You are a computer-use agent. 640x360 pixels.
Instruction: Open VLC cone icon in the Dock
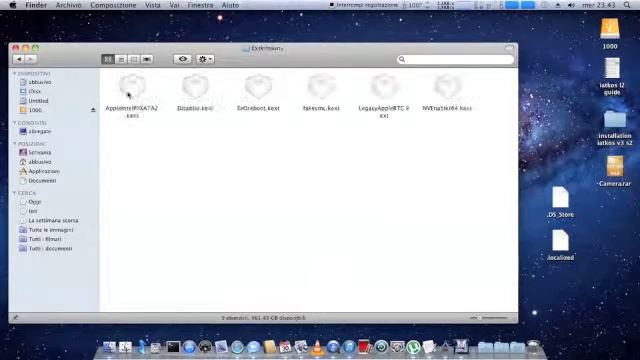[x=317, y=347]
